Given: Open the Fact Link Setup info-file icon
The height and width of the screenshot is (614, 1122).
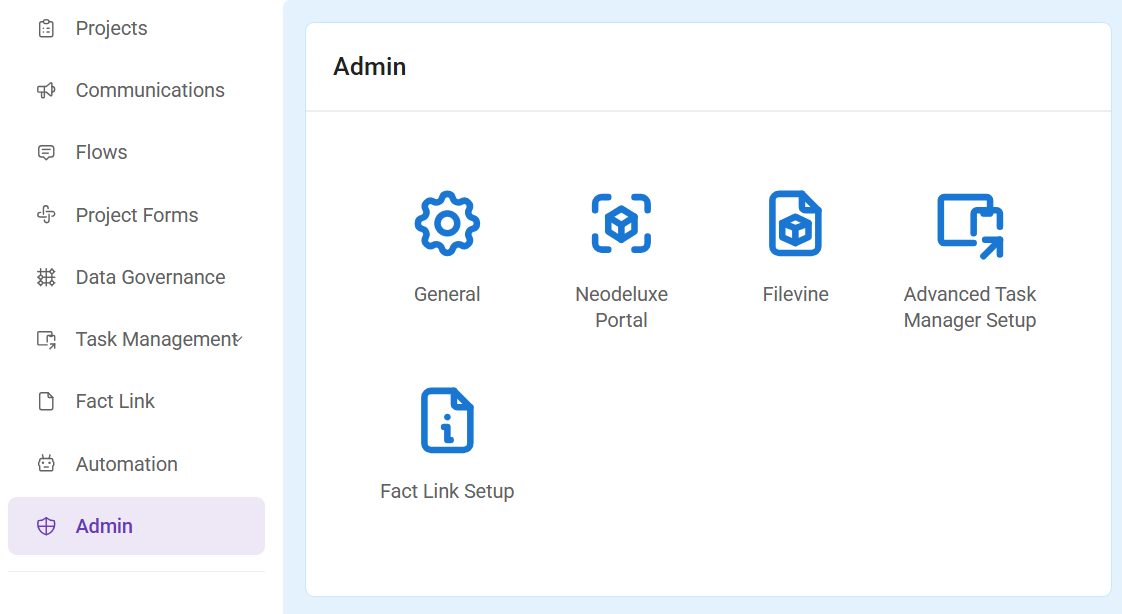Looking at the screenshot, I should pos(447,420).
